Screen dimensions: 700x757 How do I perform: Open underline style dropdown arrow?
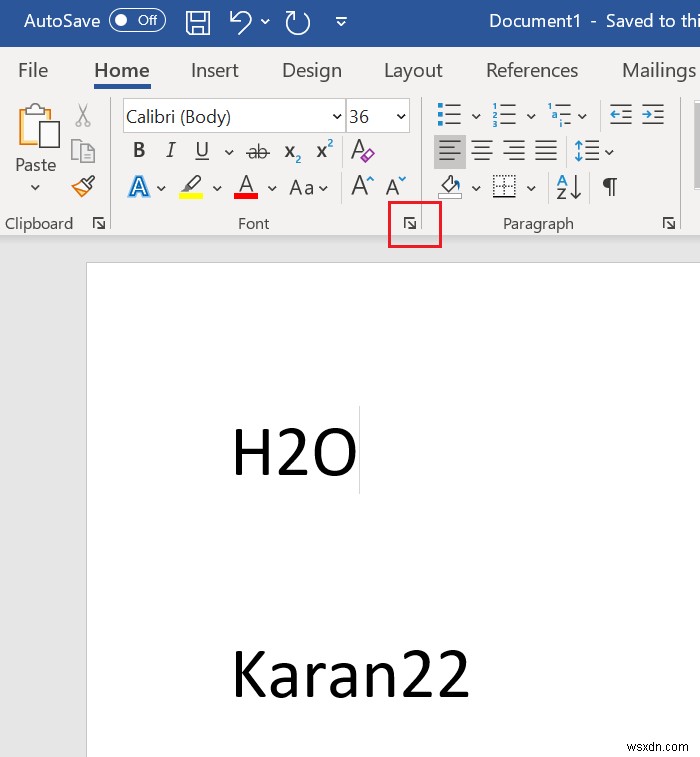pos(229,153)
